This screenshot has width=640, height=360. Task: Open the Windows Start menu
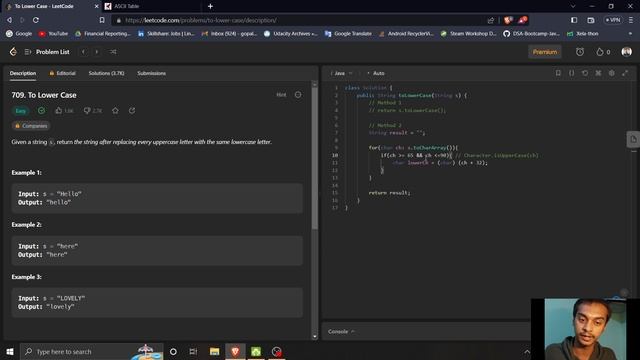[x=10, y=351]
